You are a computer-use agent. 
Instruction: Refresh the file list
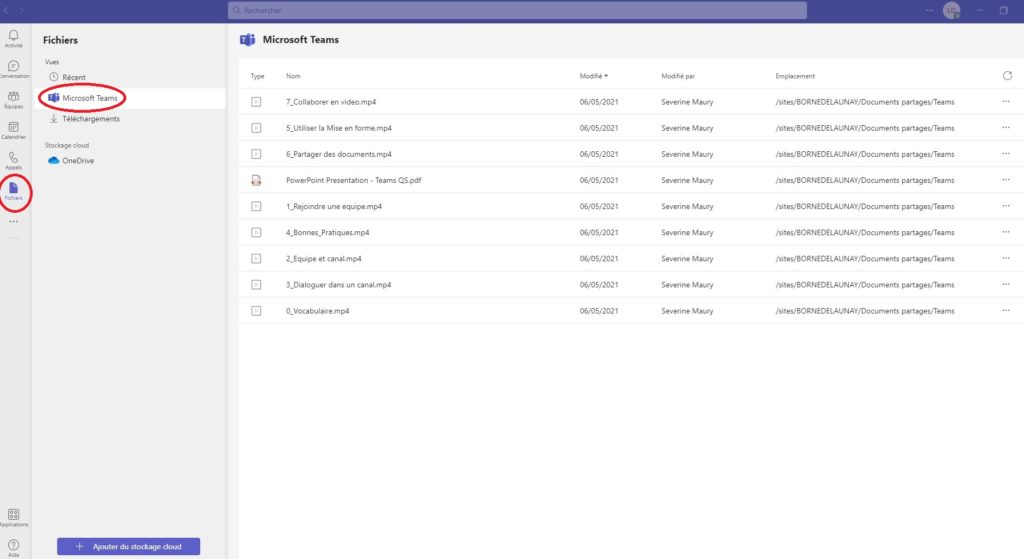(x=1006, y=75)
